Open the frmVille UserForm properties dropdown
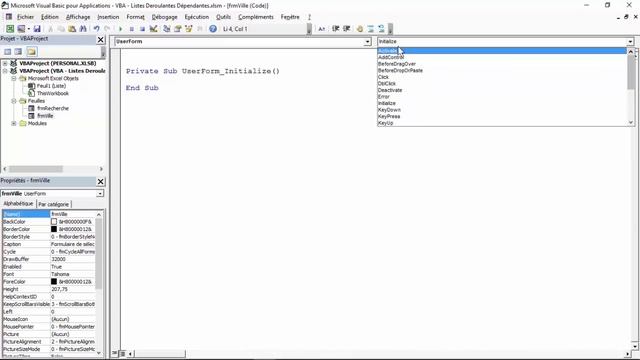 [x=100, y=193]
